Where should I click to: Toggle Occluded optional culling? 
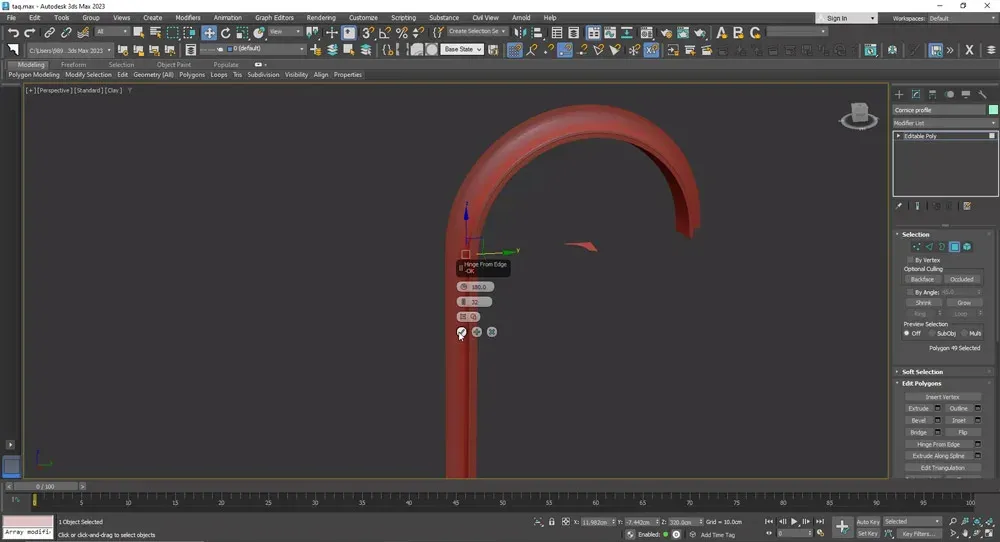coord(962,279)
